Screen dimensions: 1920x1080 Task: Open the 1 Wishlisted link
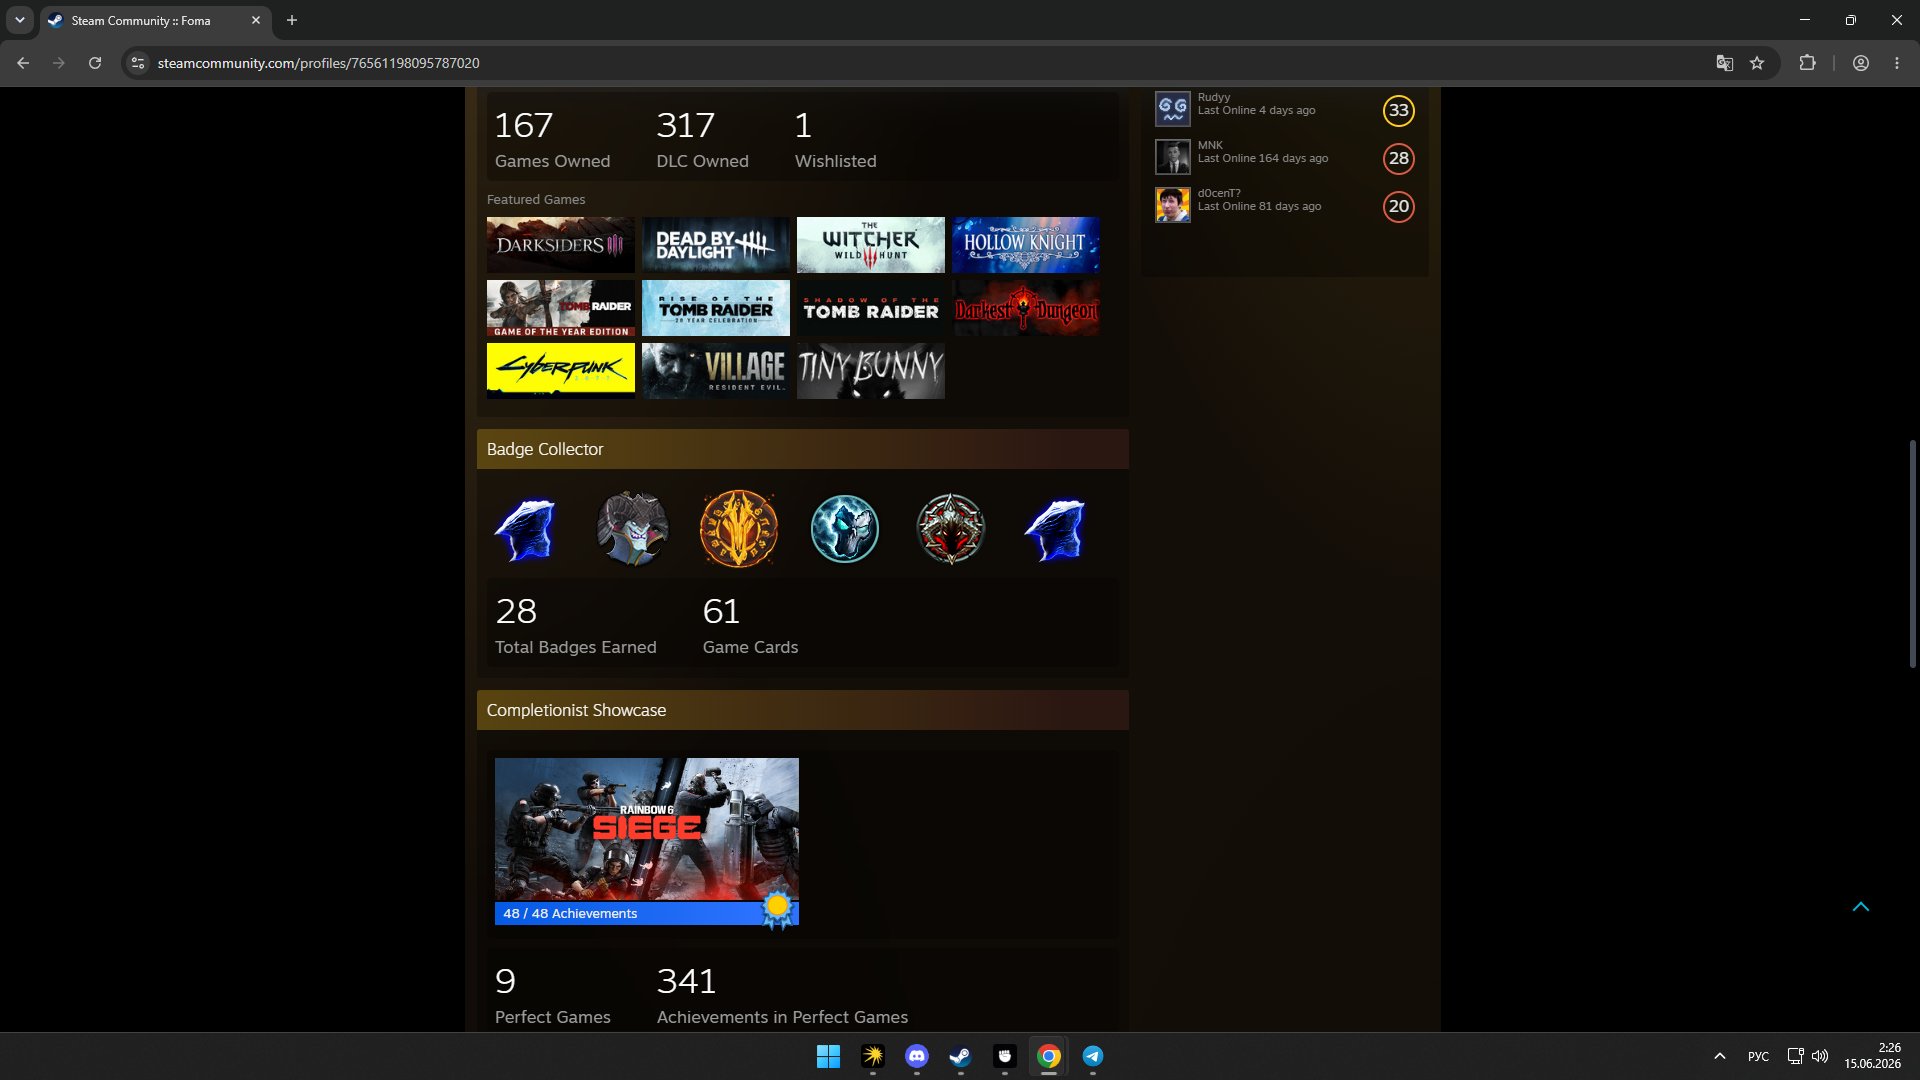click(835, 139)
